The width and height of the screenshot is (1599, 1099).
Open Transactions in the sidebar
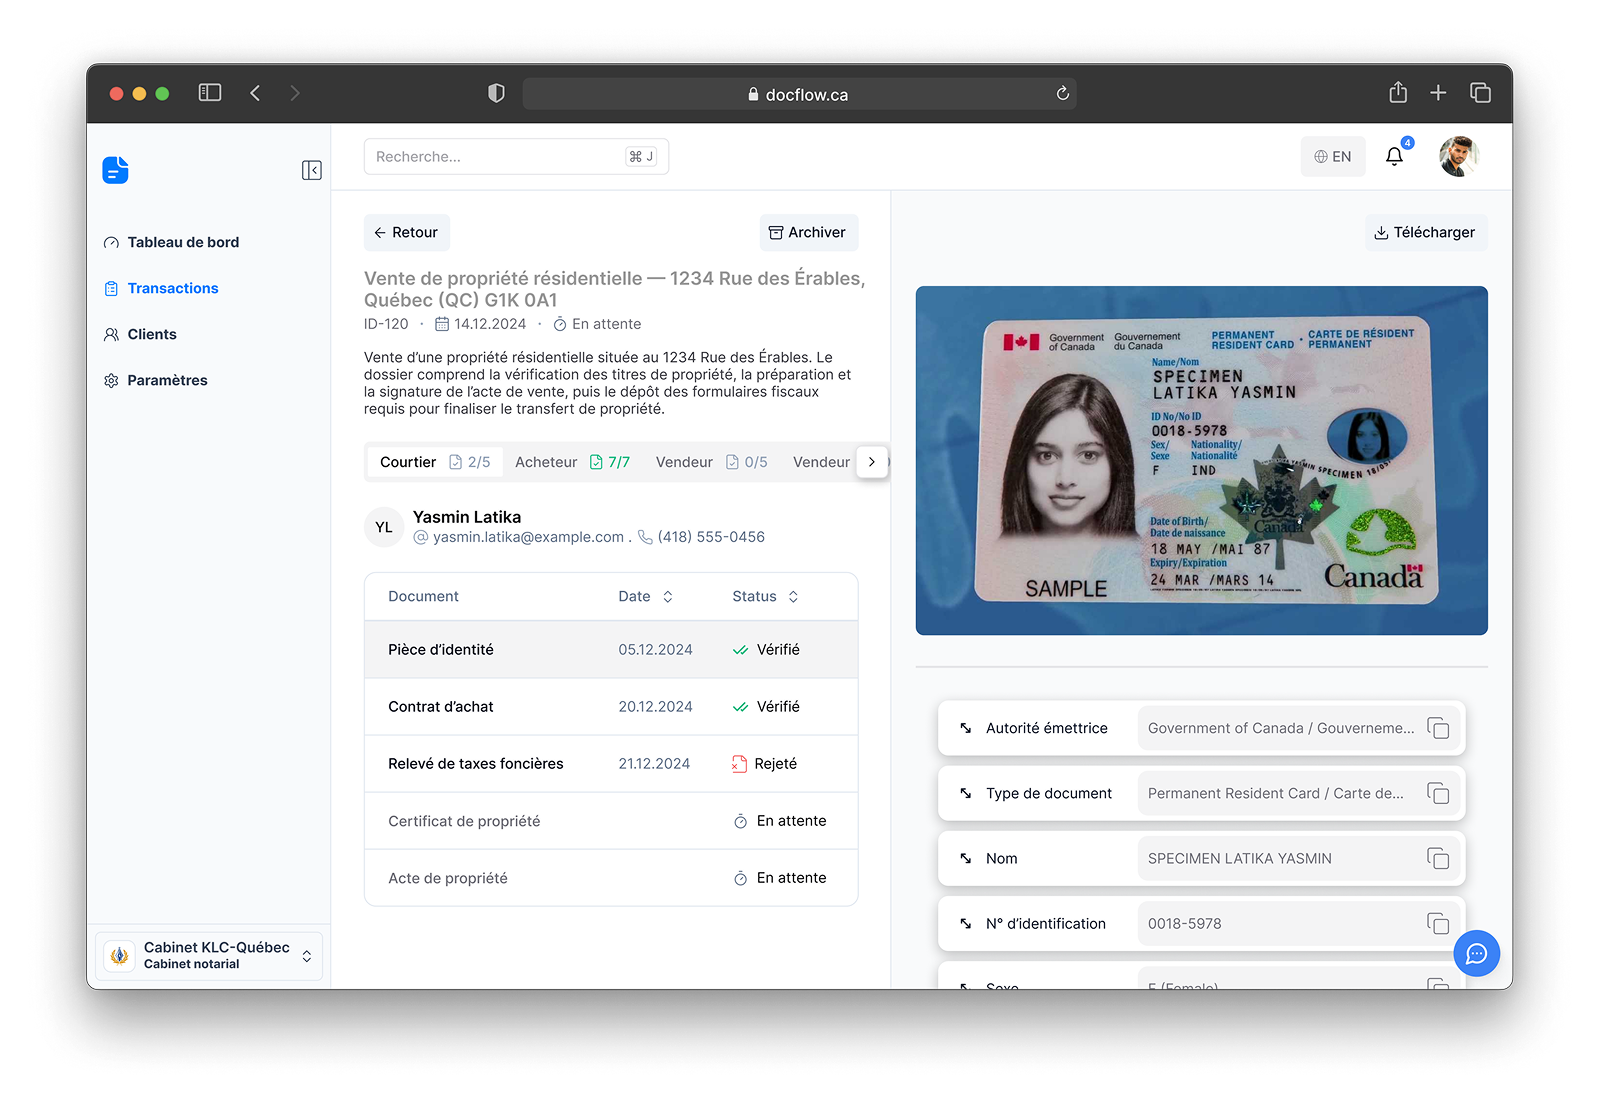click(161, 288)
